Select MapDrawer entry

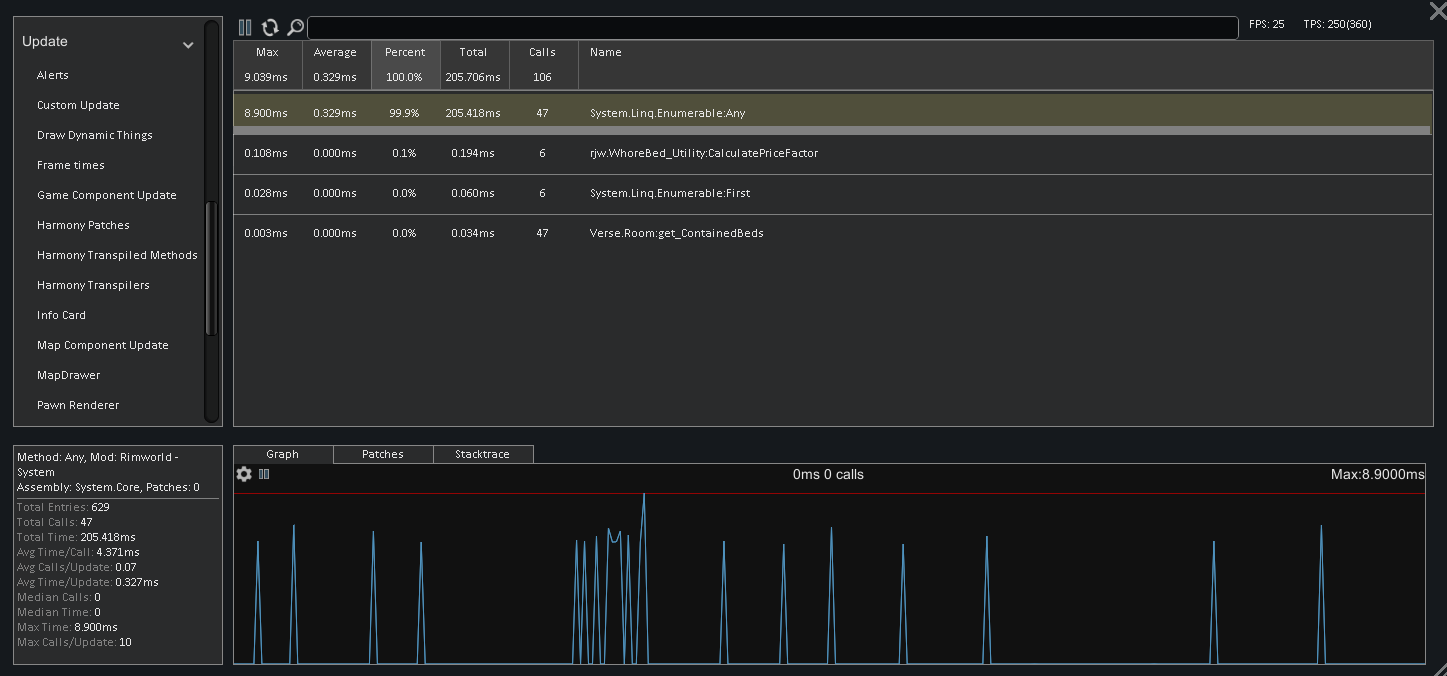69,375
